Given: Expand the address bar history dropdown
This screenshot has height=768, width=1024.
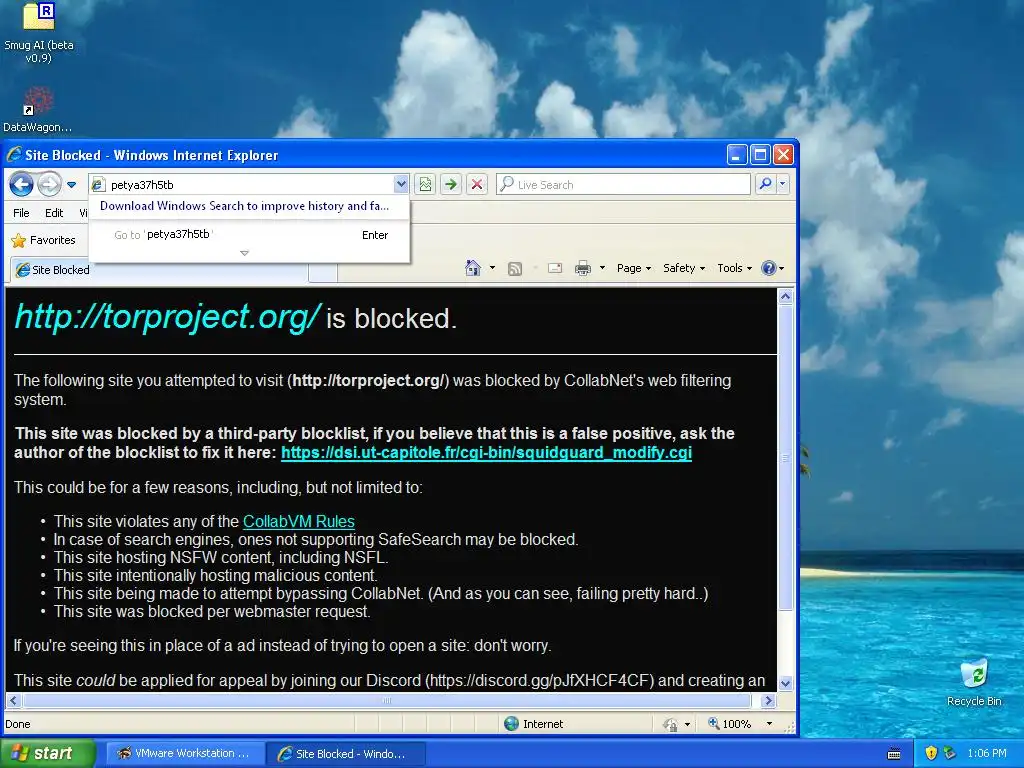Looking at the screenshot, I should coord(401,185).
